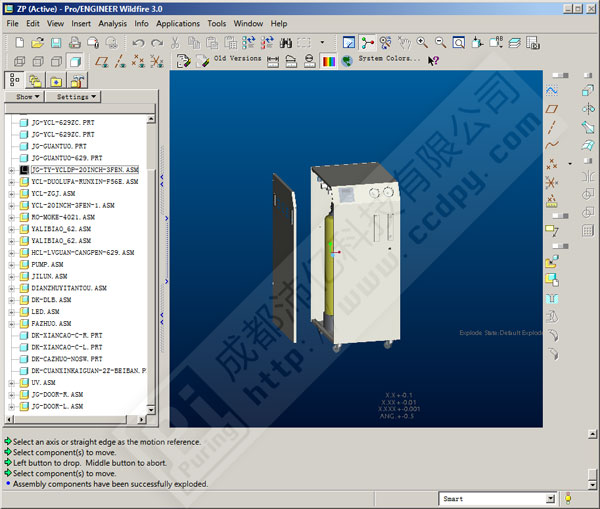Click the status bar traffic light icon
Image resolution: width=600 pixels, height=509 pixels.
tap(568, 499)
